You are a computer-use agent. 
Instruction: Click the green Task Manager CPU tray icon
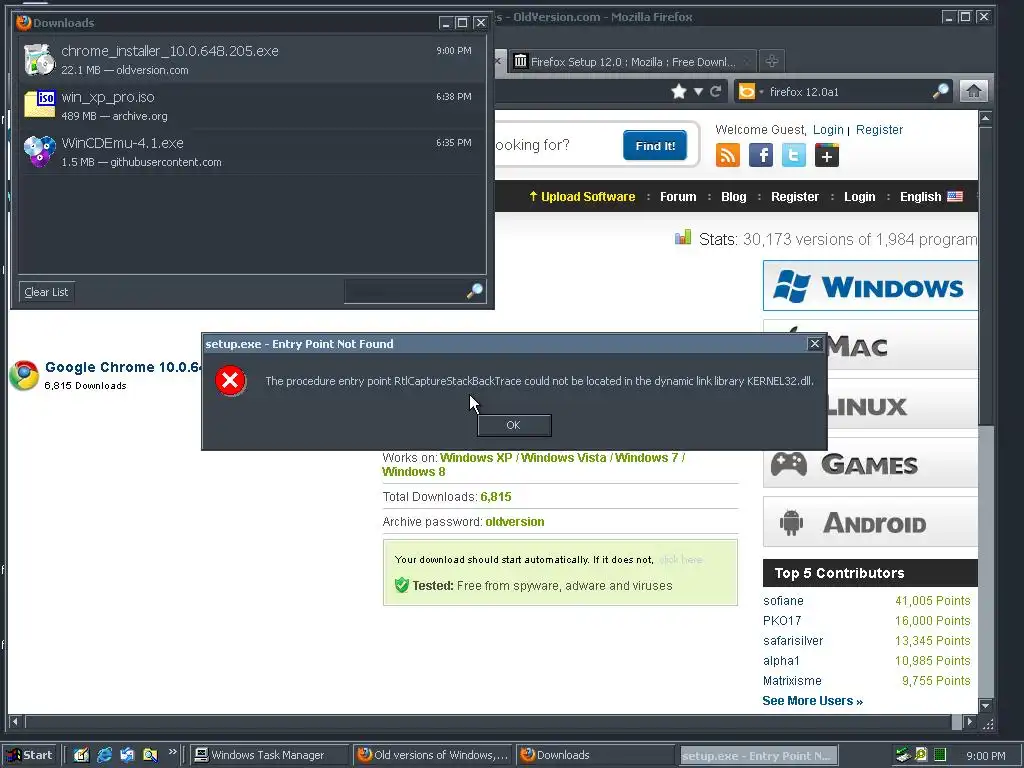coord(940,755)
